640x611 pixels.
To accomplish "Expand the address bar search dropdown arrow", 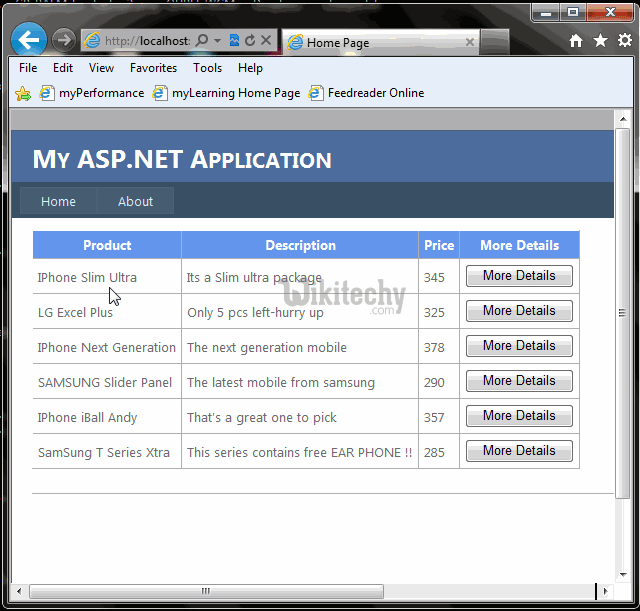I will tap(217, 41).
